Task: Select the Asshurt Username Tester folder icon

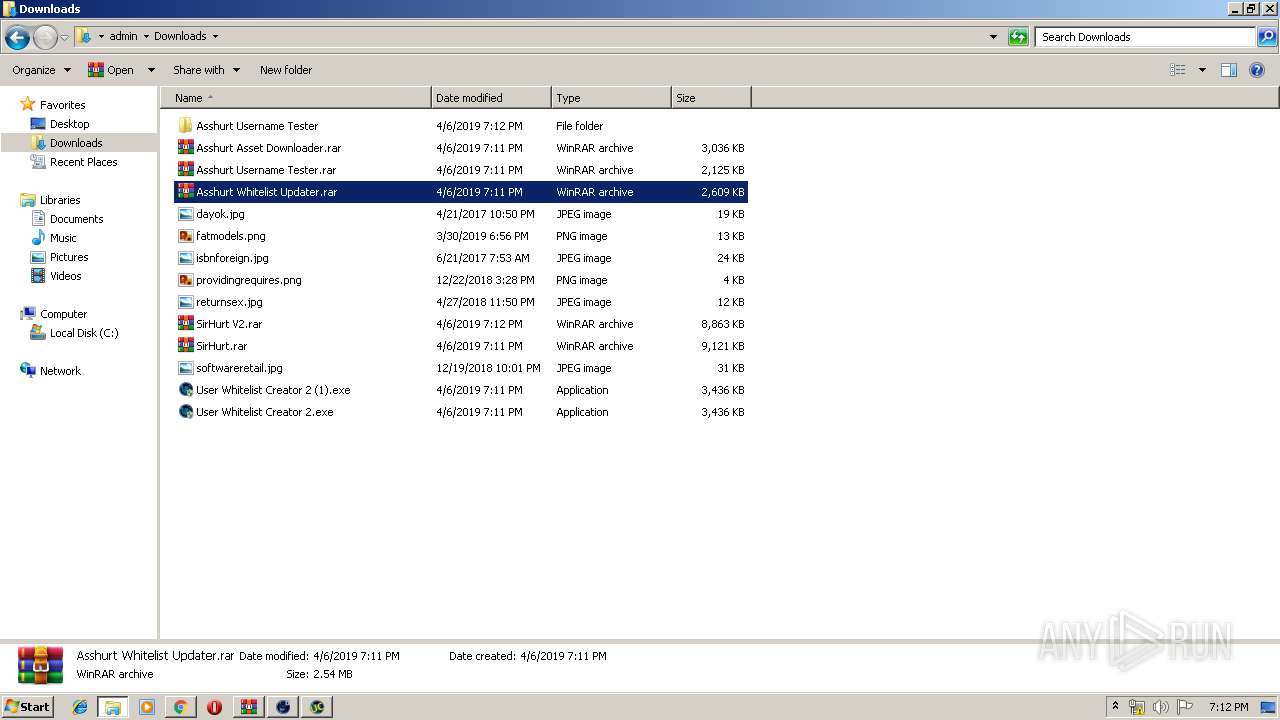Action: pyautogui.click(x=185, y=126)
